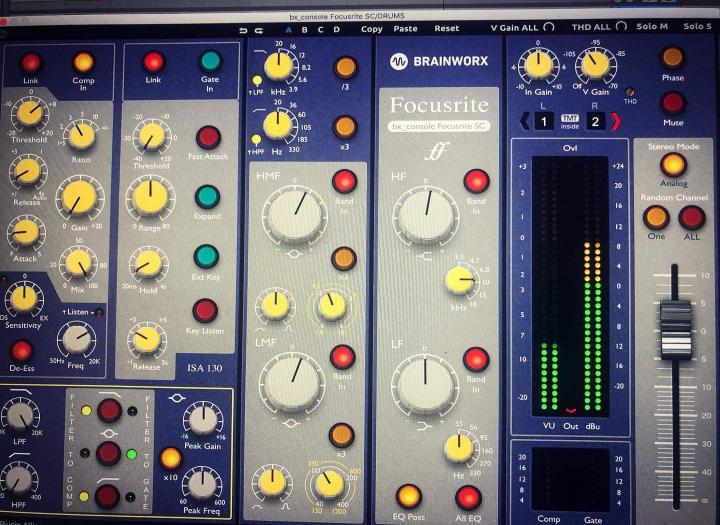Select preset slot A
The width and height of the screenshot is (720, 525).
(288, 30)
